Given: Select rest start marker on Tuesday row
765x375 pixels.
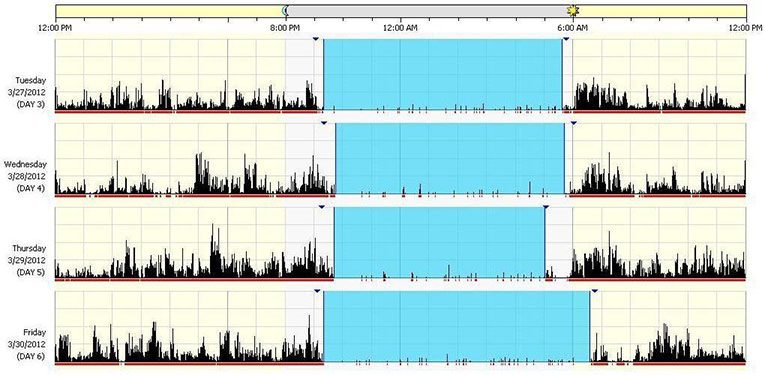Looking at the screenshot, I should coord(316,39).
